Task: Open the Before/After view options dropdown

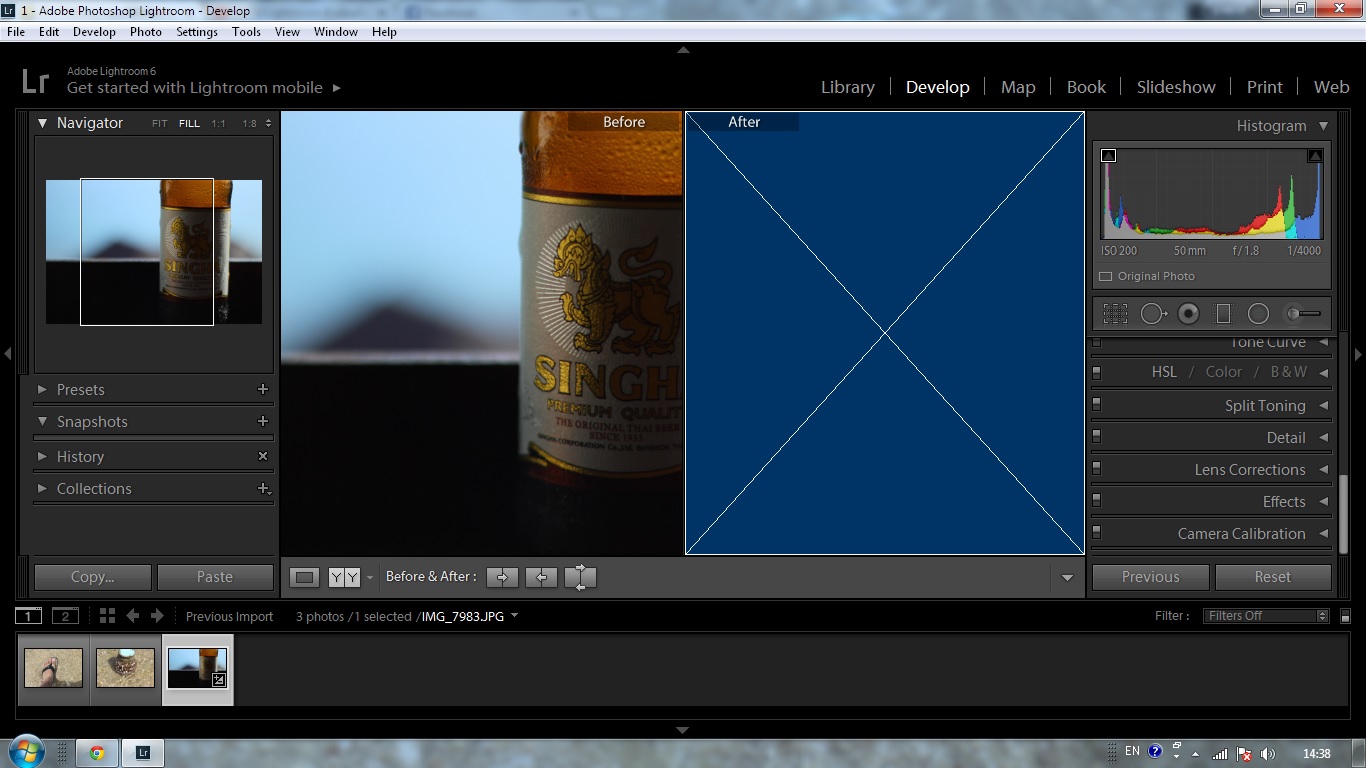Action: [x=369, y=577]
